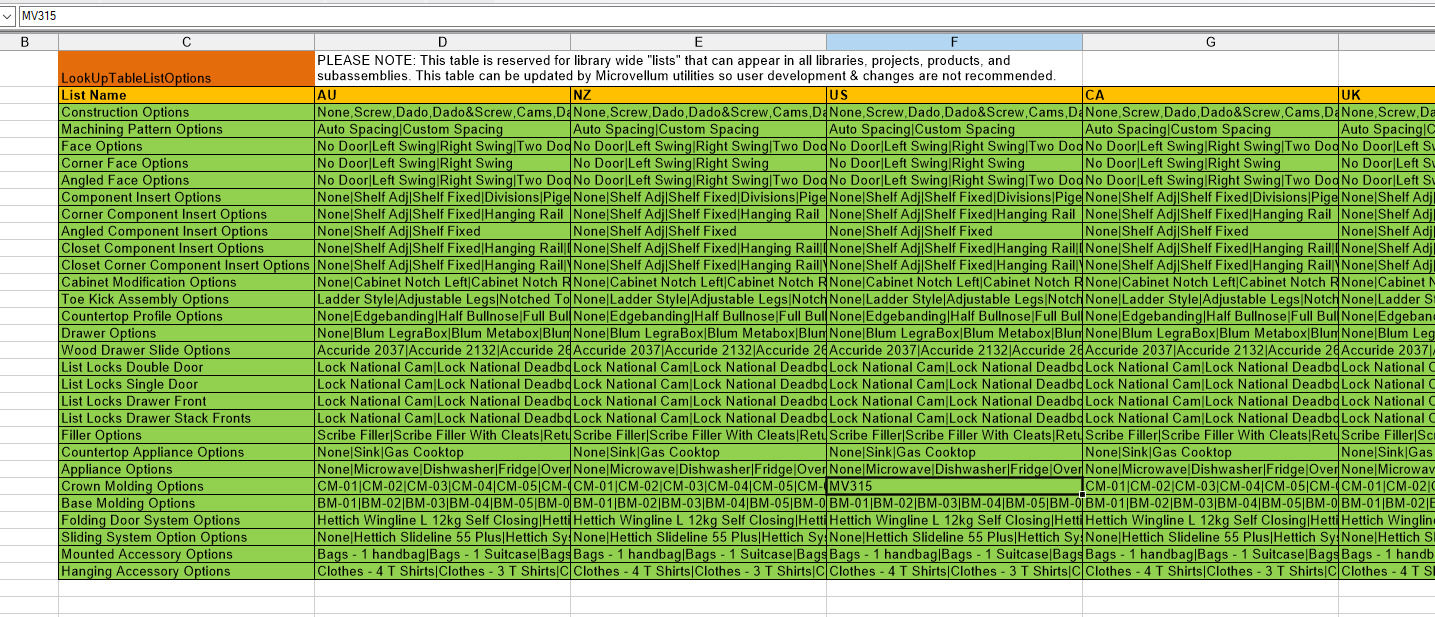Select AU column Toe Kick Ladder Style cell

pos(442,299)
